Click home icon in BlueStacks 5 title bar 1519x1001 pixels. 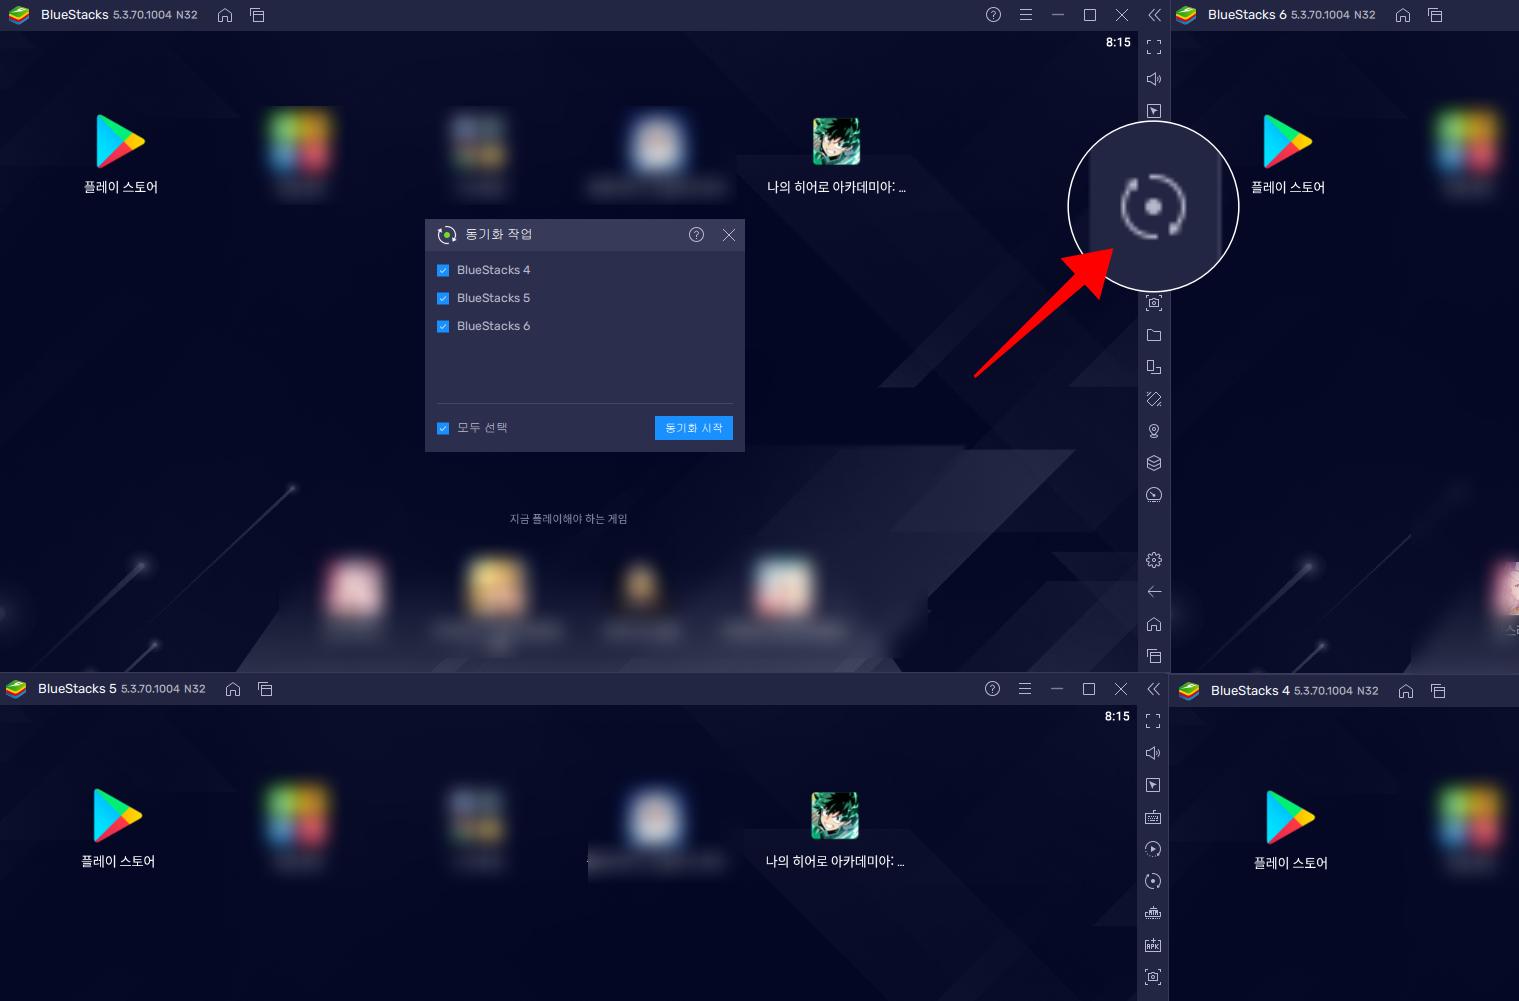[233, 689]
